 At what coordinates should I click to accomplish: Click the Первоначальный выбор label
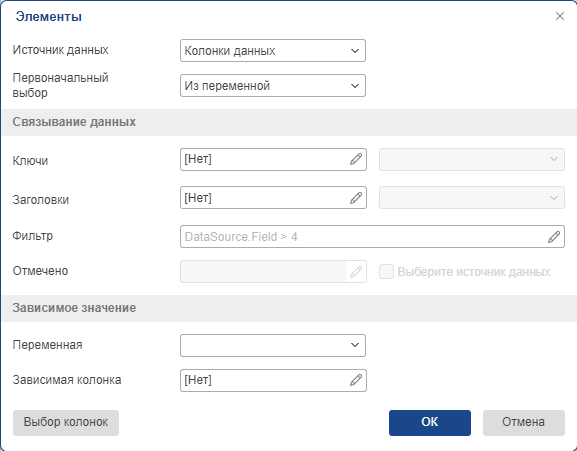click(x=60, y=85)
